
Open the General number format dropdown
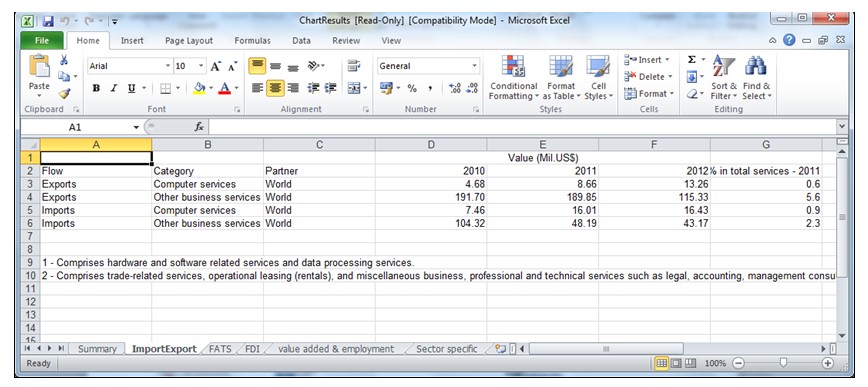click(474, 66)
